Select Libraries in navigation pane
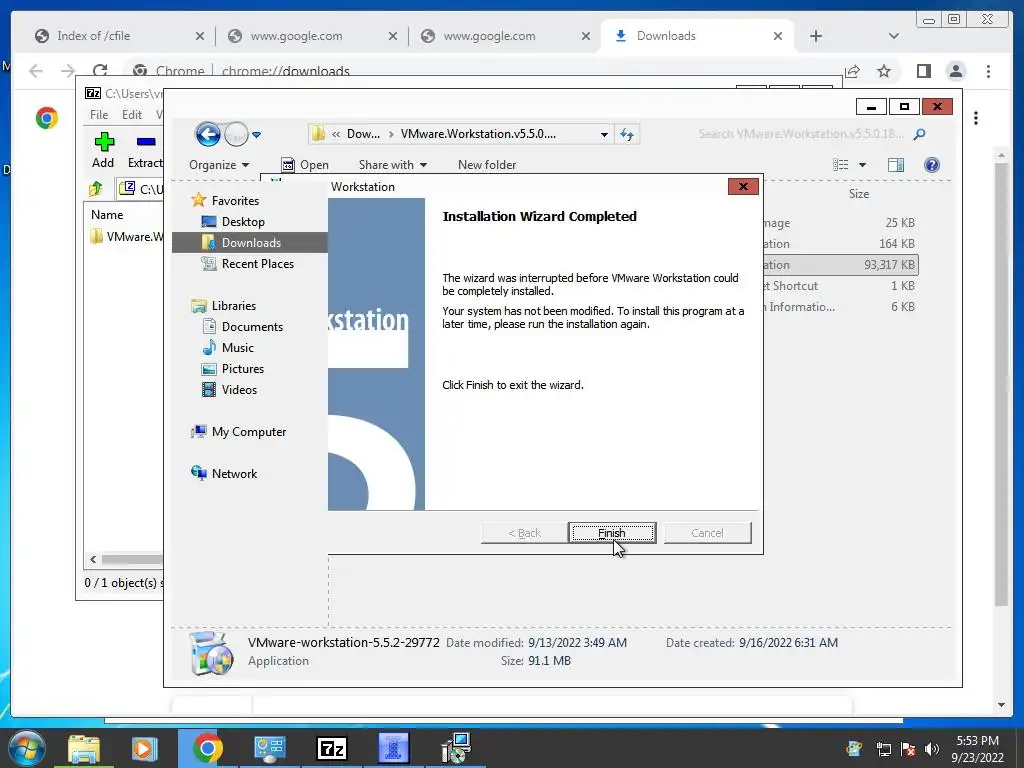 (223, 306)
